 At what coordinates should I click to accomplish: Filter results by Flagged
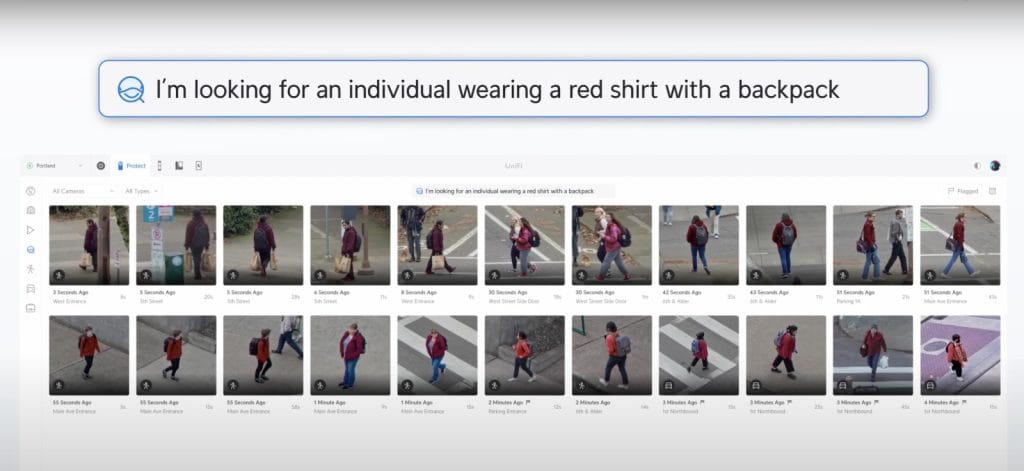coord(963,191)
